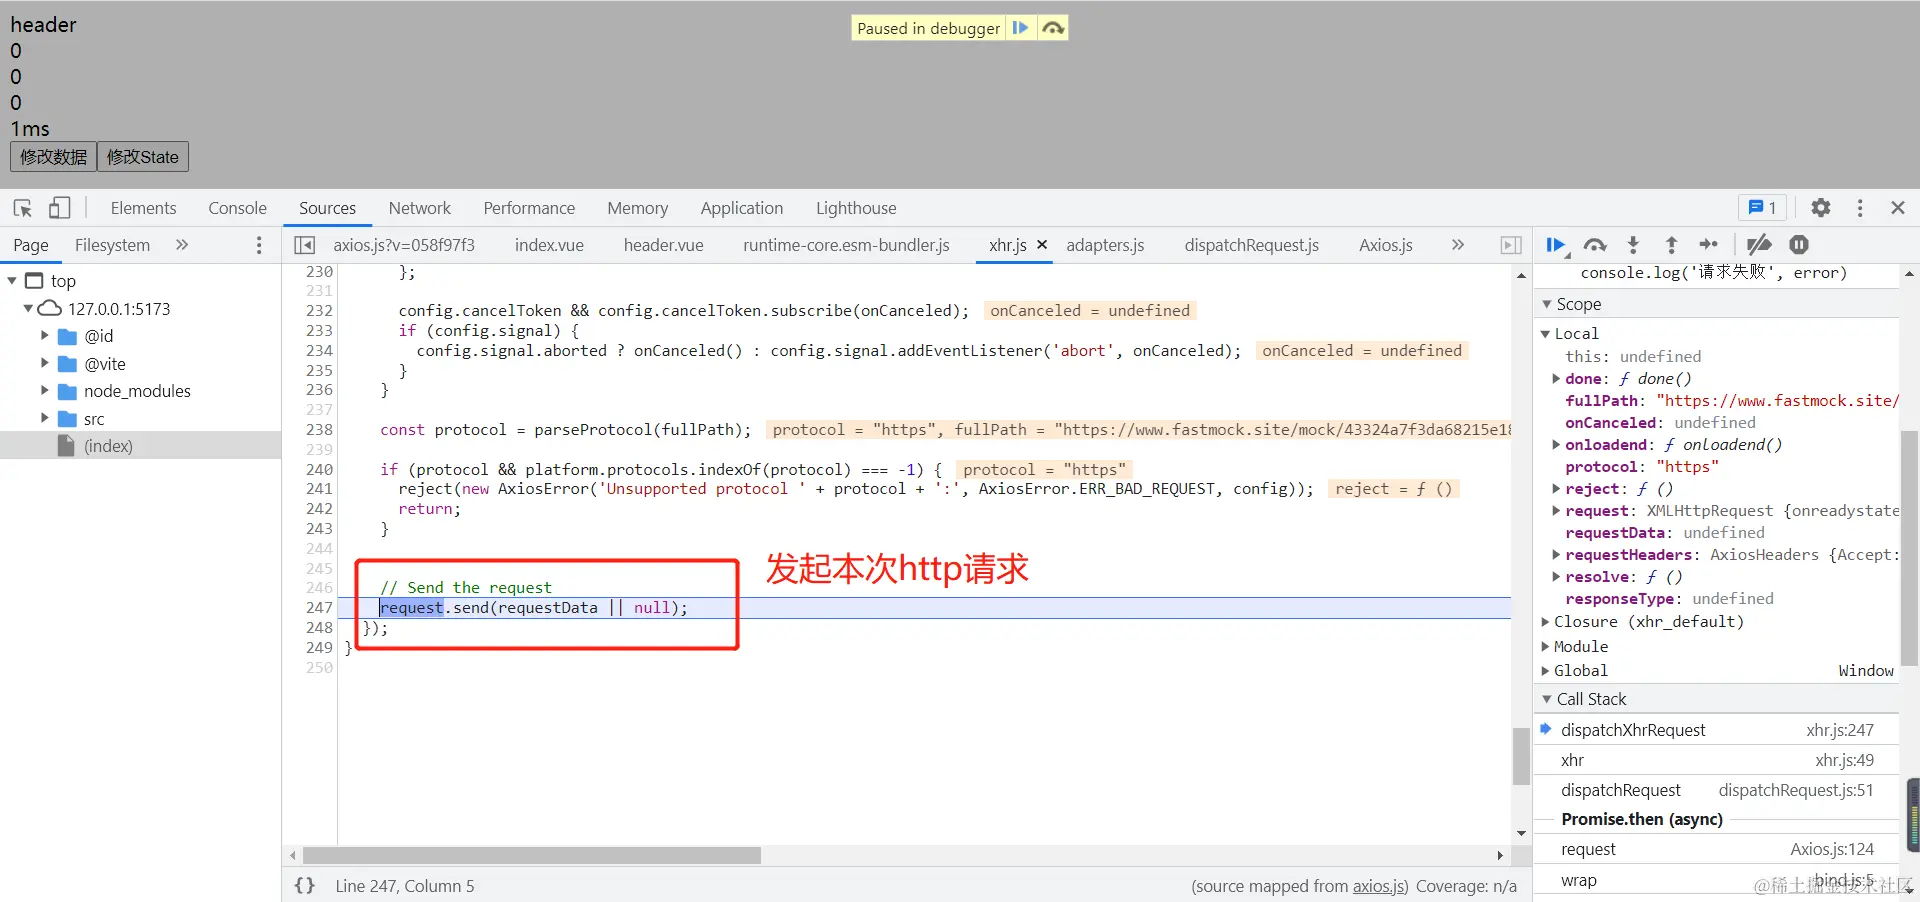Expand the Global scope

coord(1545,671)
